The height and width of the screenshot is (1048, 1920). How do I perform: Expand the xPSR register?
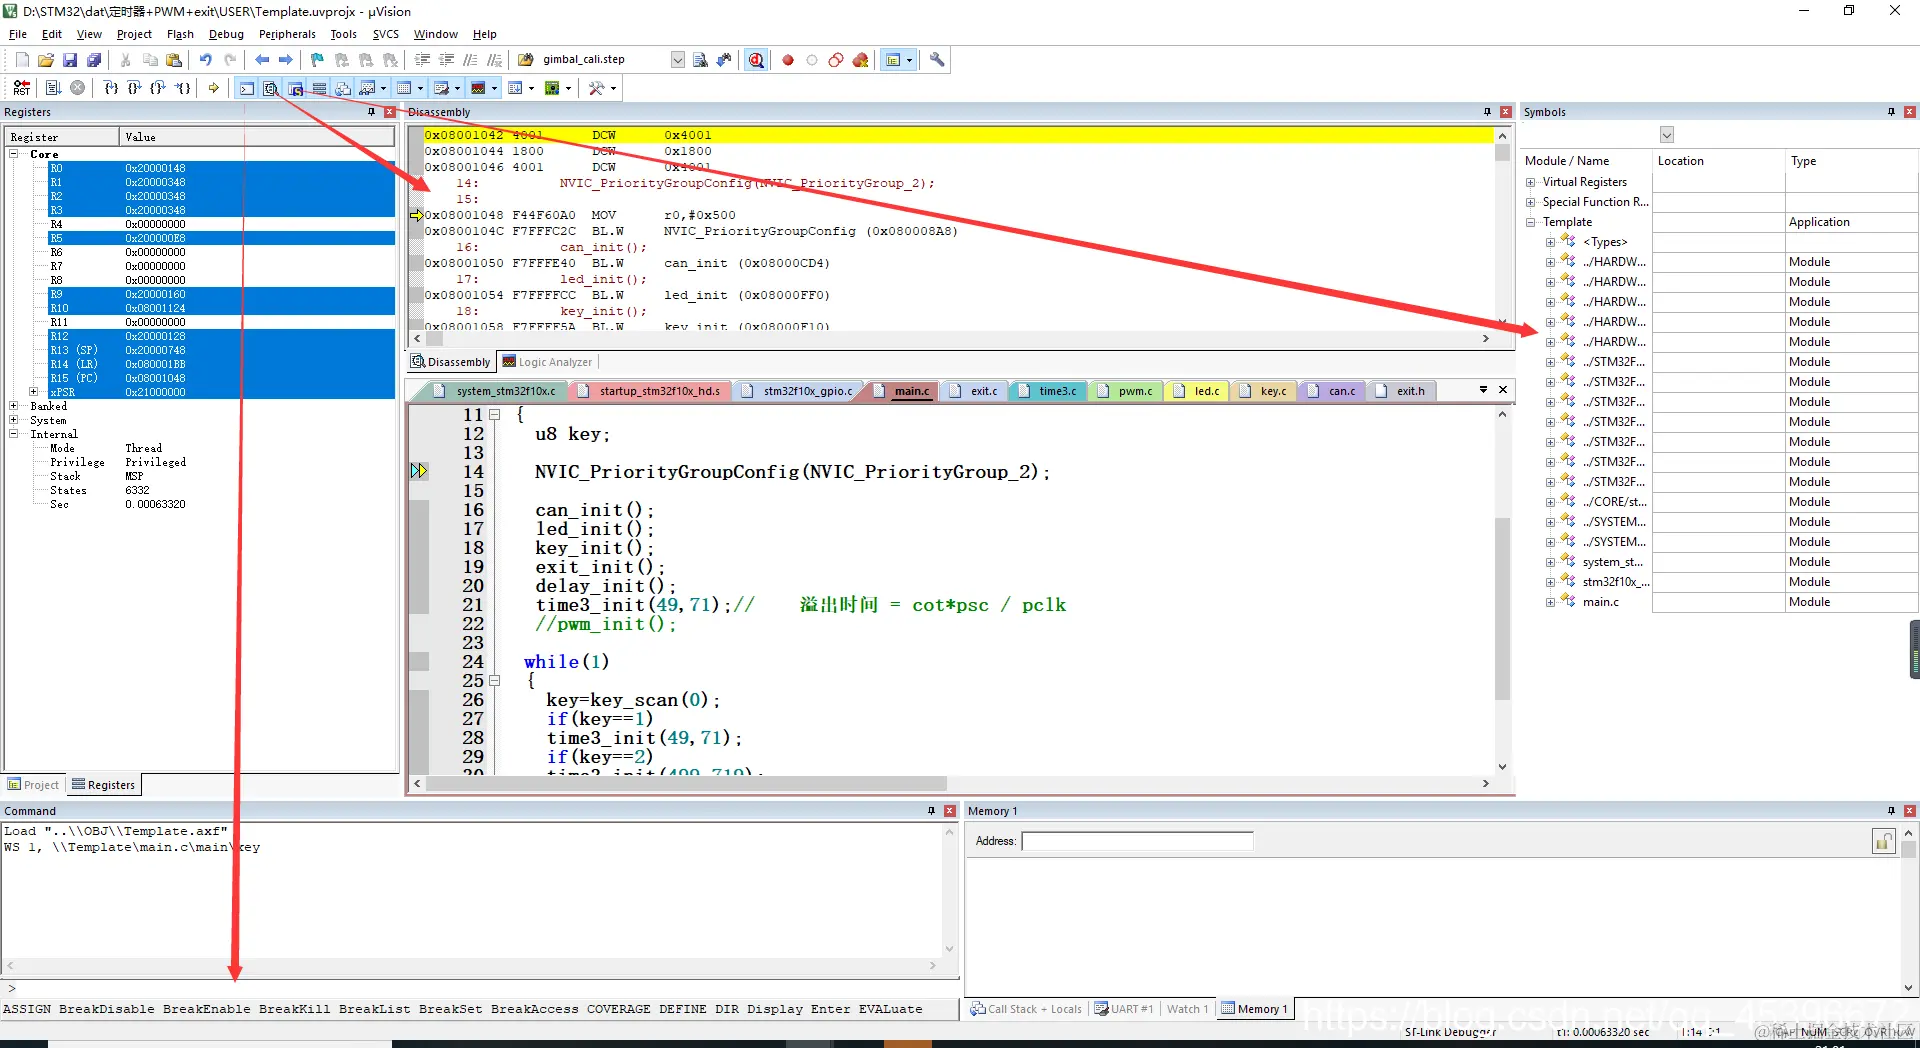point(34,392)
